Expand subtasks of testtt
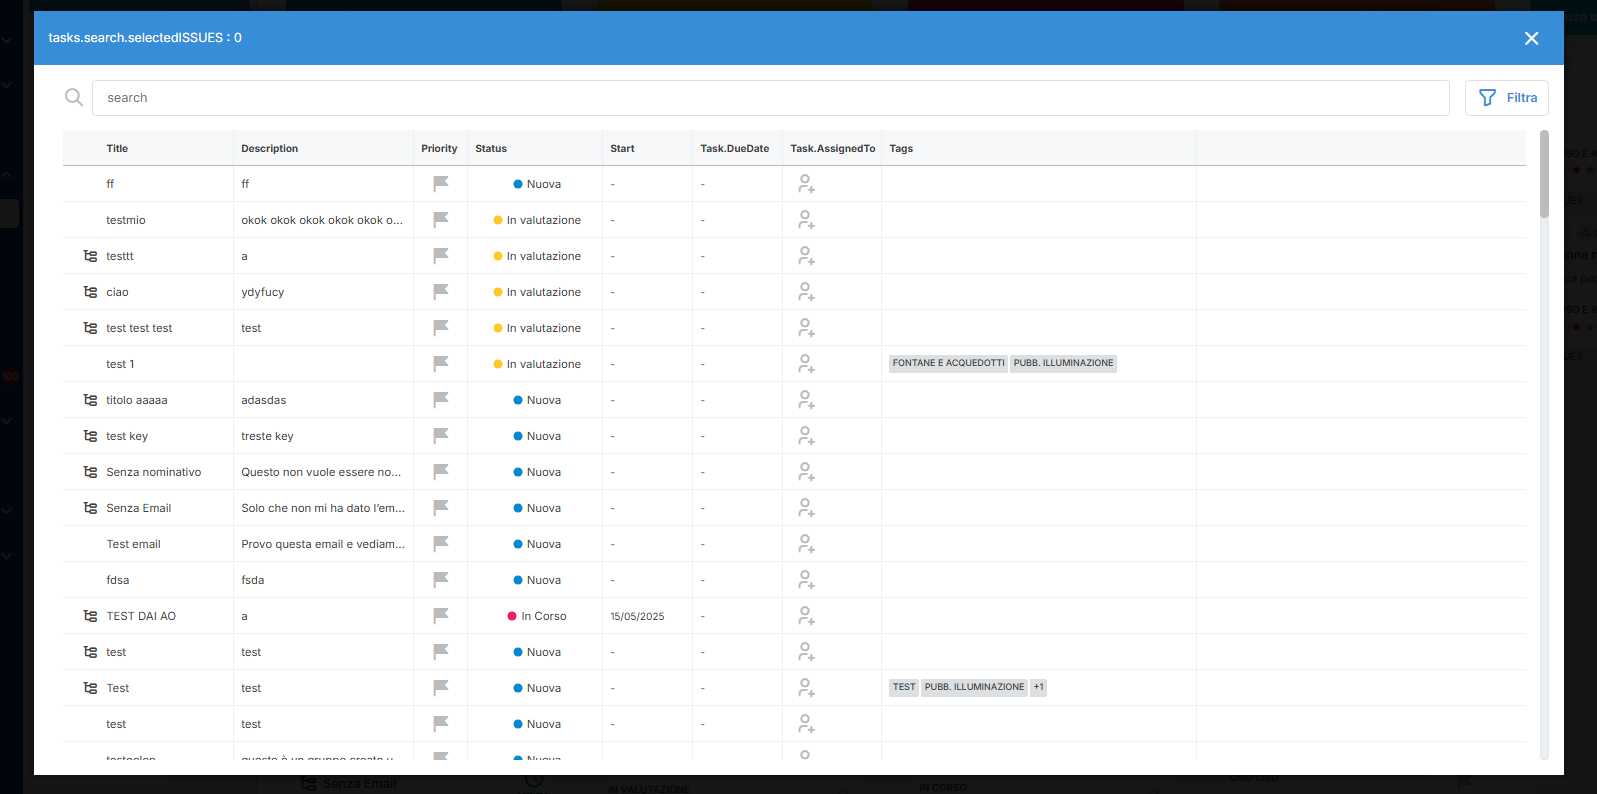1597x794 pixels. 90,256
